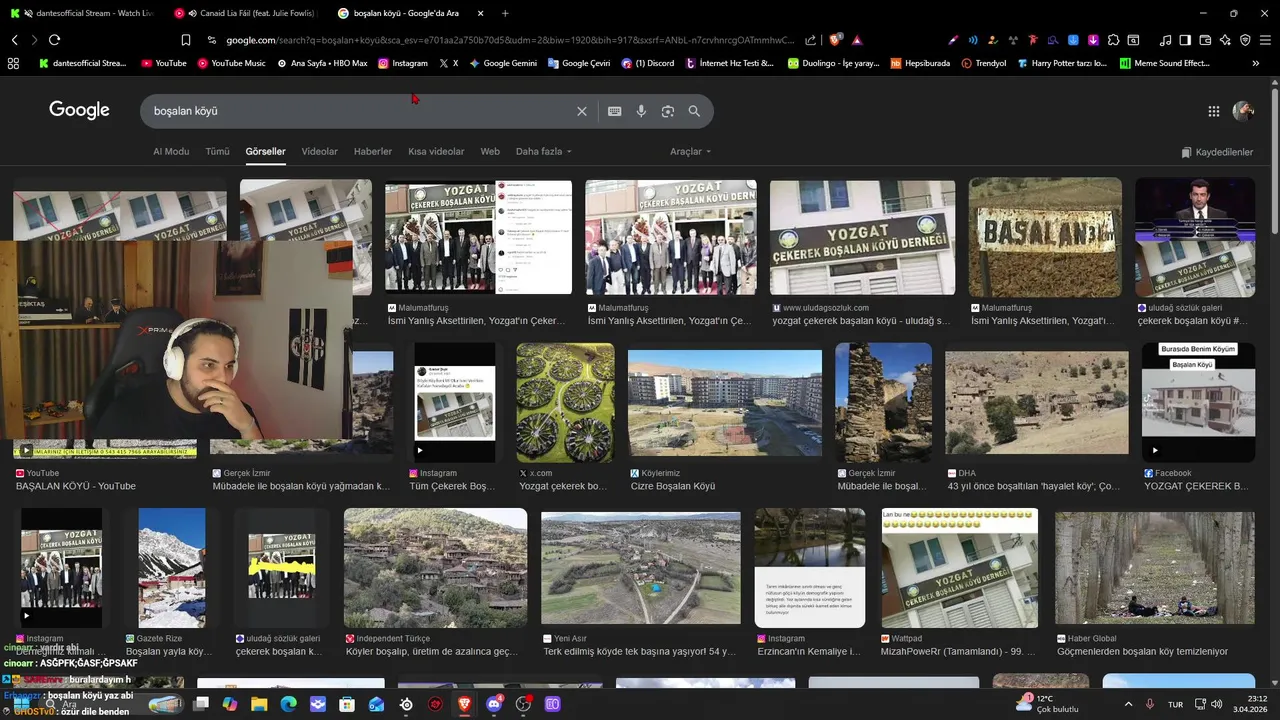The width and height of the screenshot is (1280, 720).
Task: Open the Brave Wallet icon
Action: tap(1205, 40)
